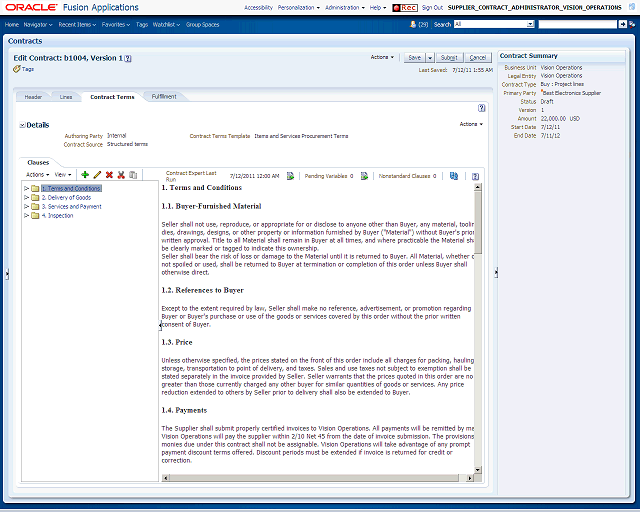Screen dimensions: 640x512
Task: Open the Accessibility link
Action: click(x=258, y=7)
